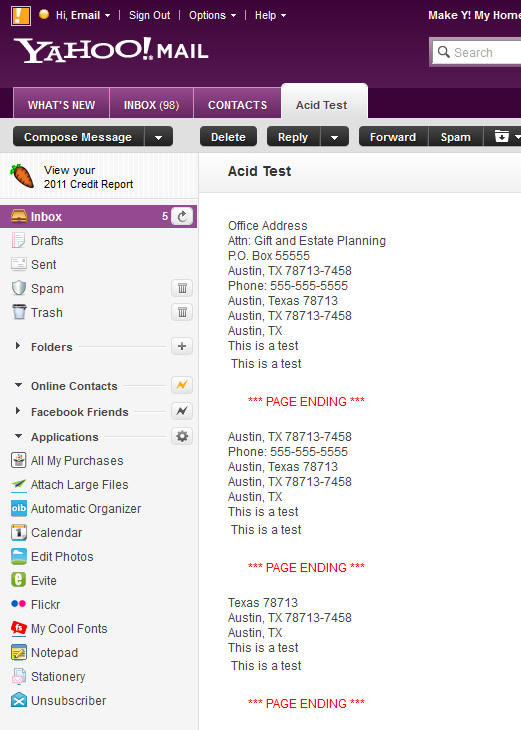Screen dimensions: 521x730
Task: Open the Trash folder
Action: 47,312
